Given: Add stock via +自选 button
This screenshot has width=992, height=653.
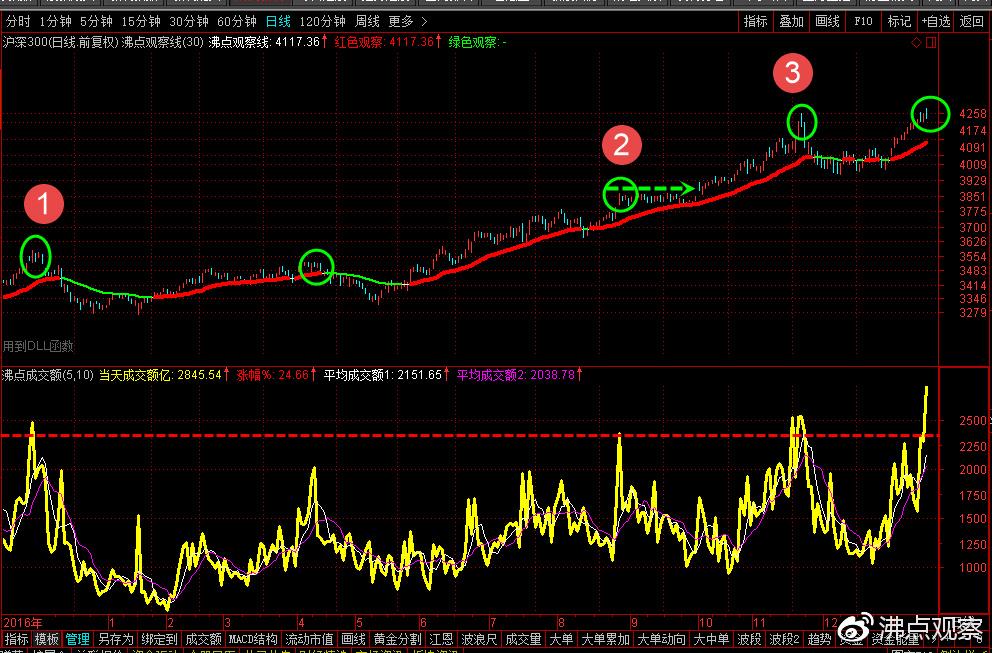Looking at the screenshot, I should [935, 21].
